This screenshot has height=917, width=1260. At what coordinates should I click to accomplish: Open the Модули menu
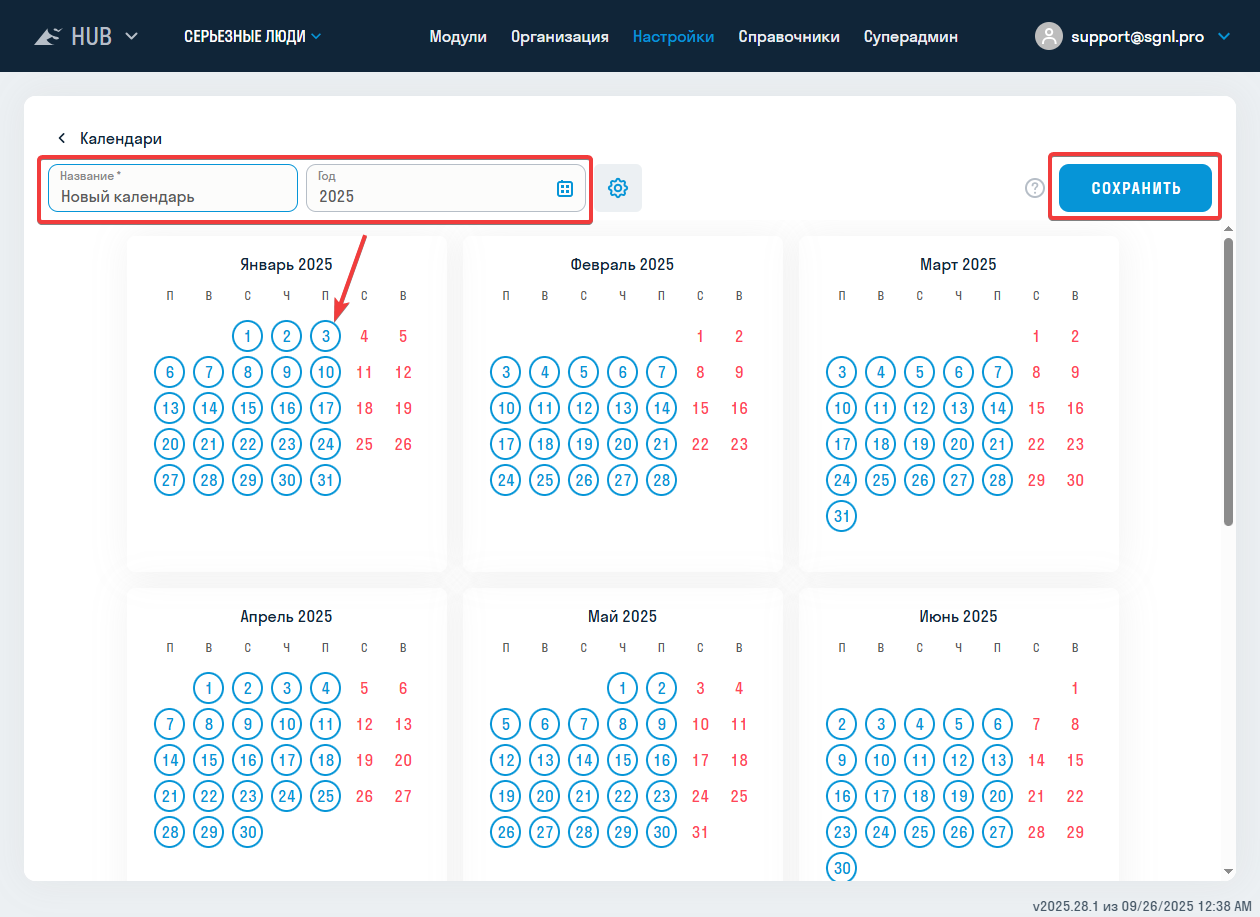click(x=458, y=37)
